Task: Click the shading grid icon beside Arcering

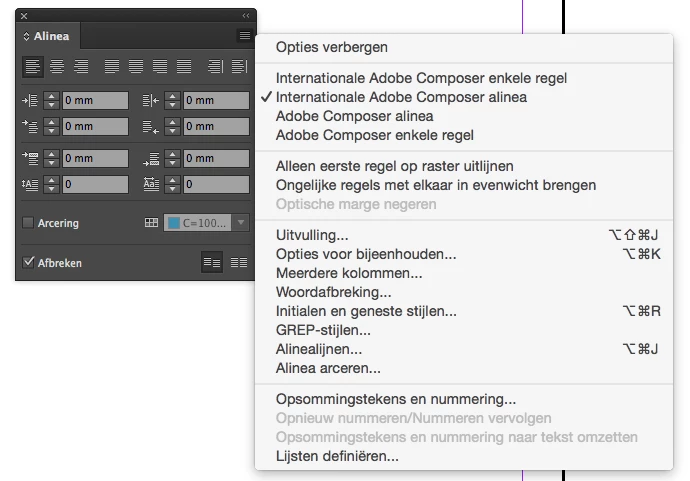Action: click(x=151, y=223)
